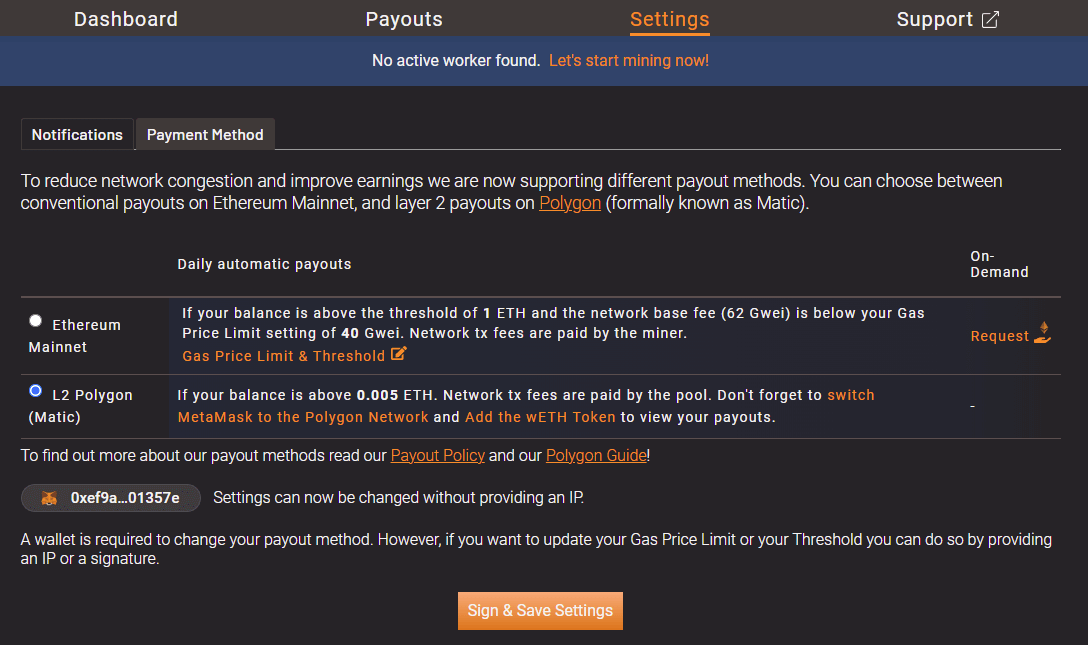Open the Support page

click(x=935, y=18)
